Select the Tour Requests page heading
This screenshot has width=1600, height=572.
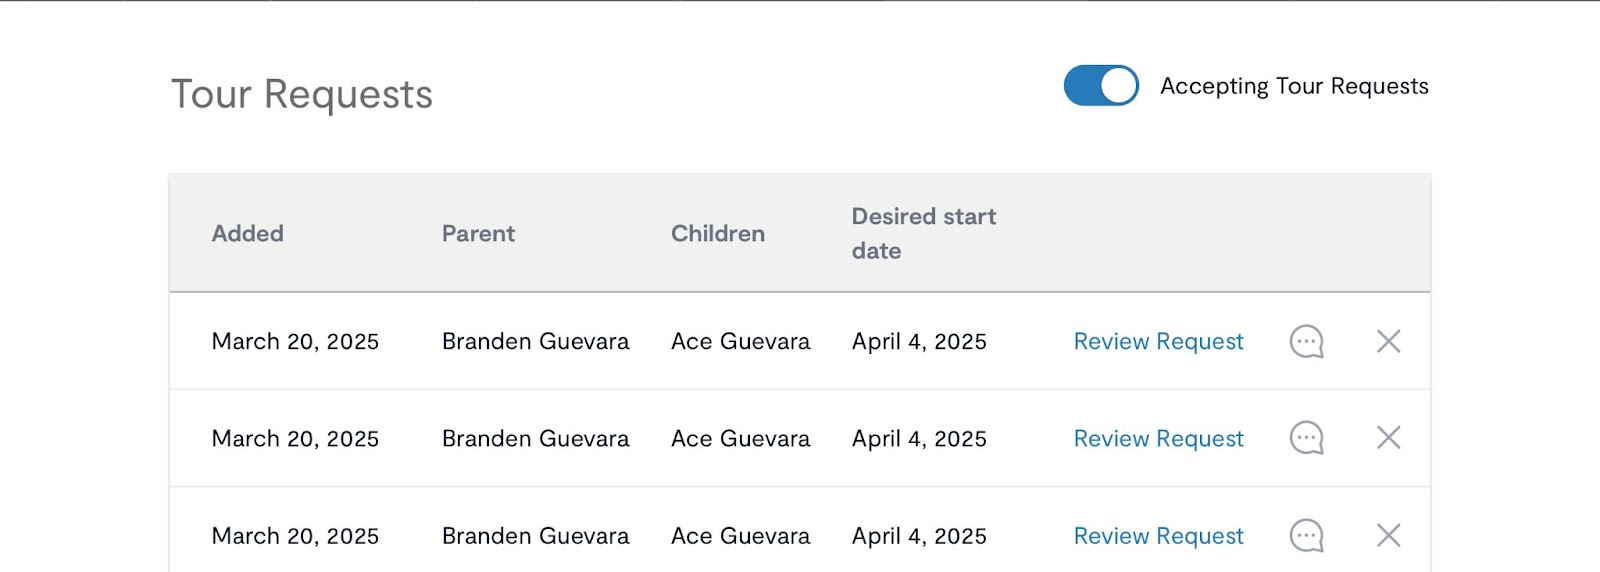(302, 94)
